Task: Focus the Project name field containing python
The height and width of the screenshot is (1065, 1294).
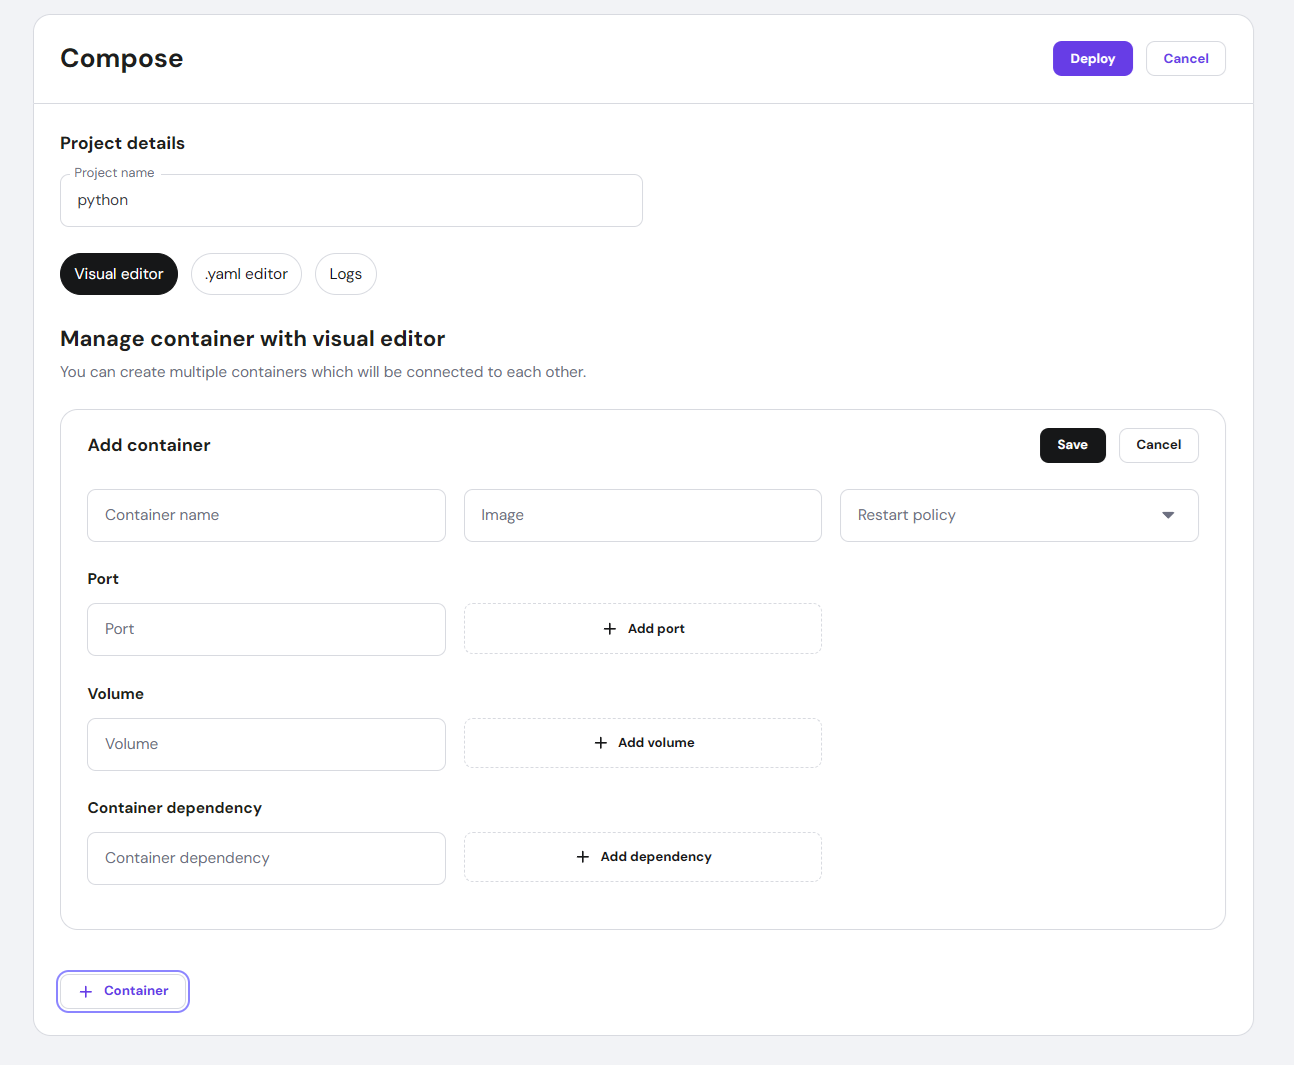Action: tap(351, 201)
